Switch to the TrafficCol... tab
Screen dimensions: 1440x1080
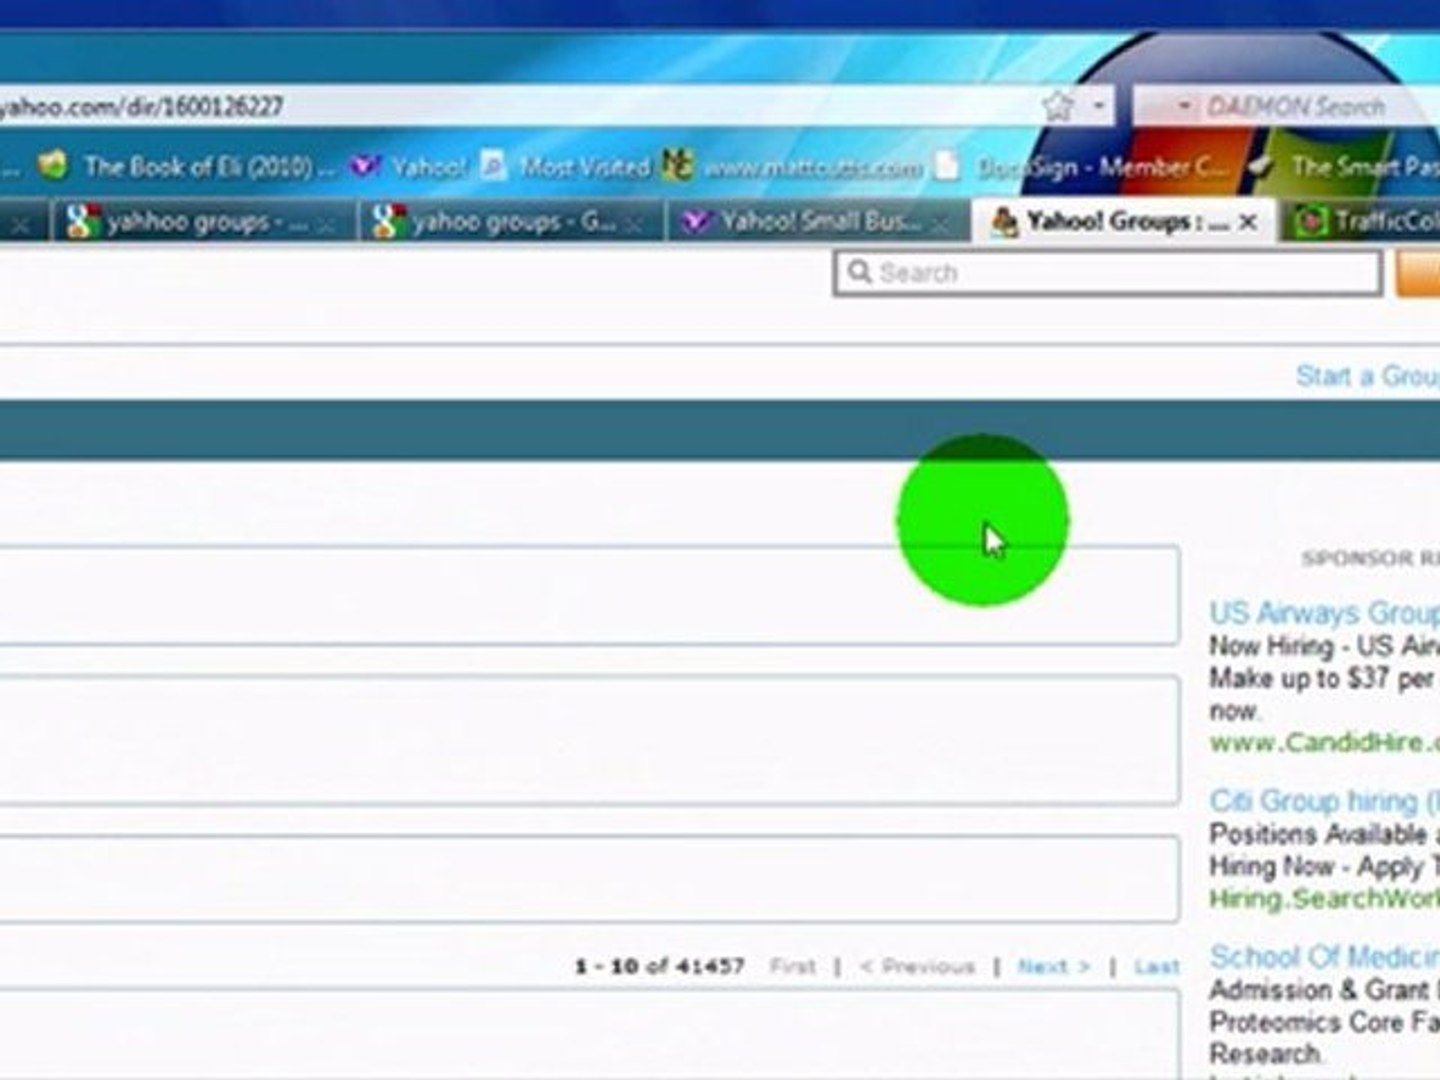pyautogui.click(x=1362, y=221)
